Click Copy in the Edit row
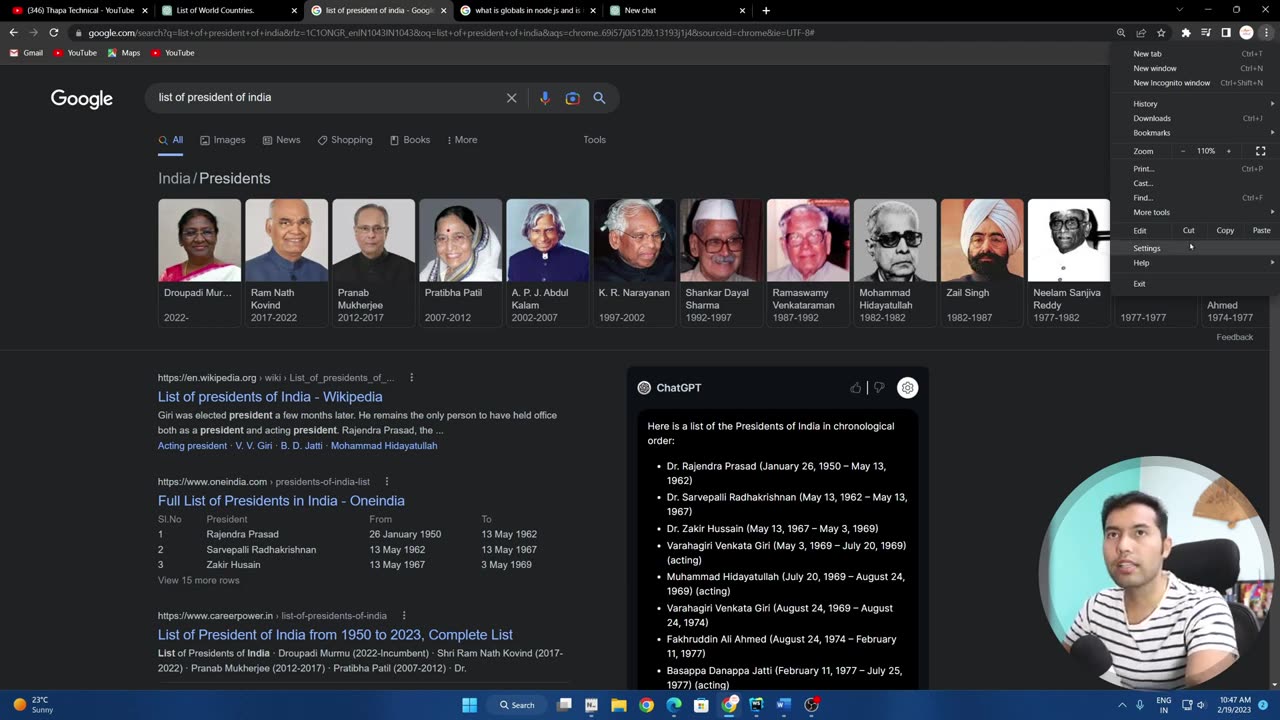1280x720 pixels. pyautogui.click(x=1225, y=231)
